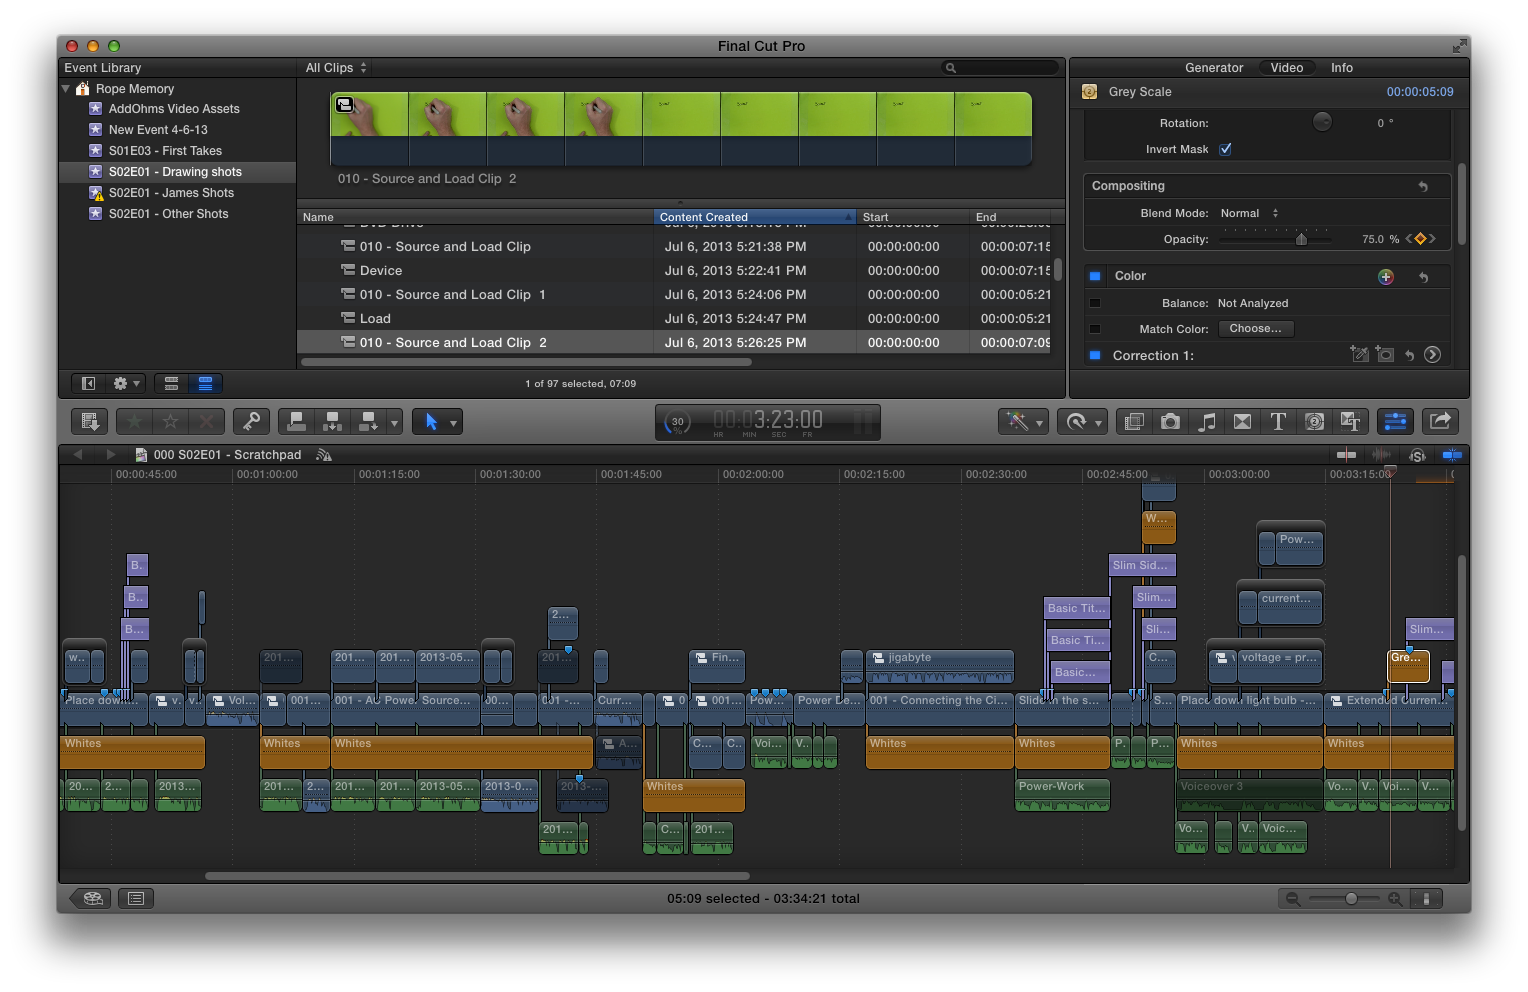Click the insert clip edit icon
The height and width of the screenshot is (992, 1528).
pos(333,422)
